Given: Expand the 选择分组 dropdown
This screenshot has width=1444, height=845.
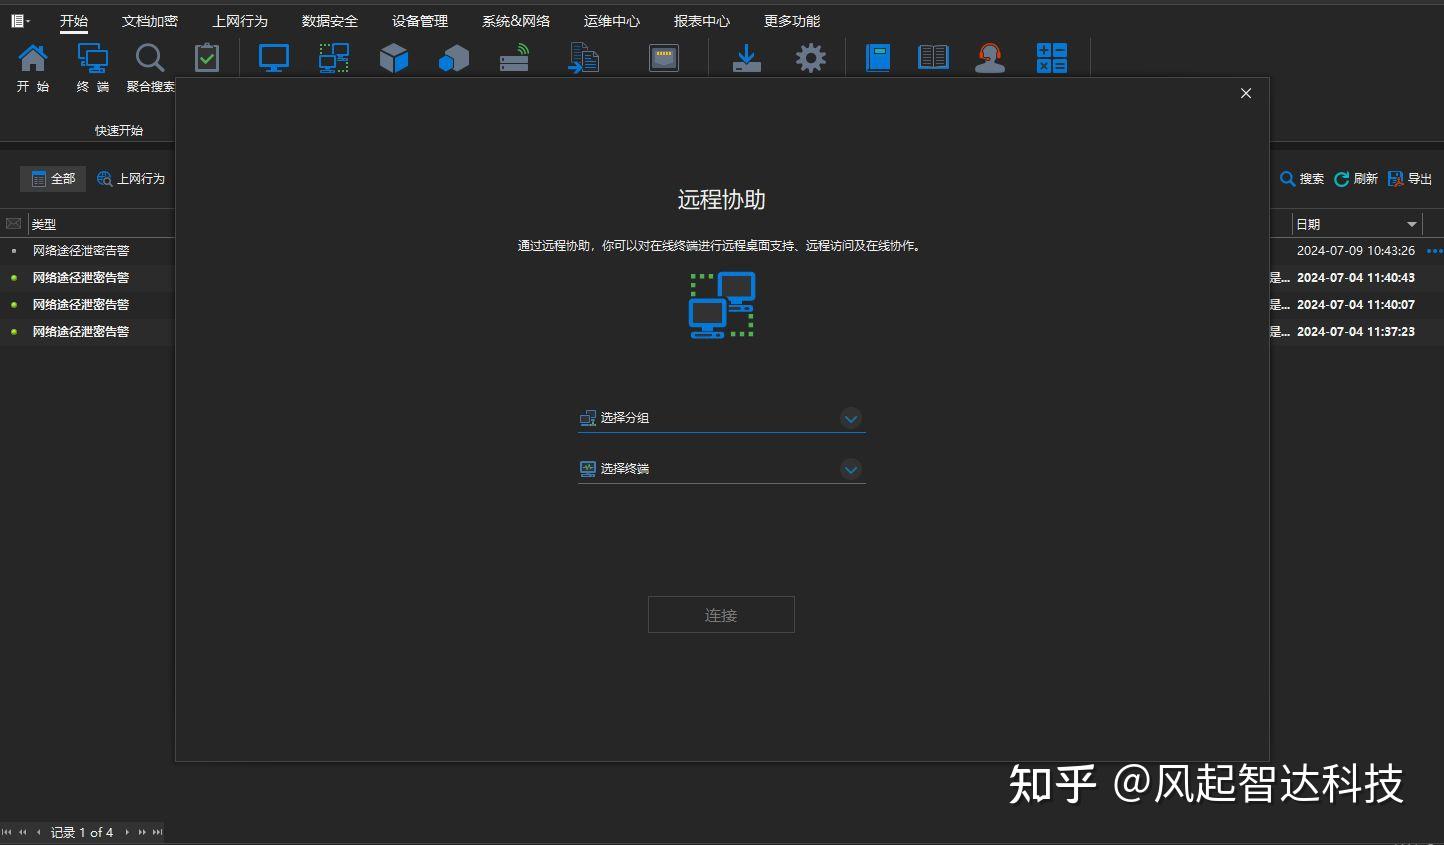Looking at the screenshot, I should click(851, 419).
